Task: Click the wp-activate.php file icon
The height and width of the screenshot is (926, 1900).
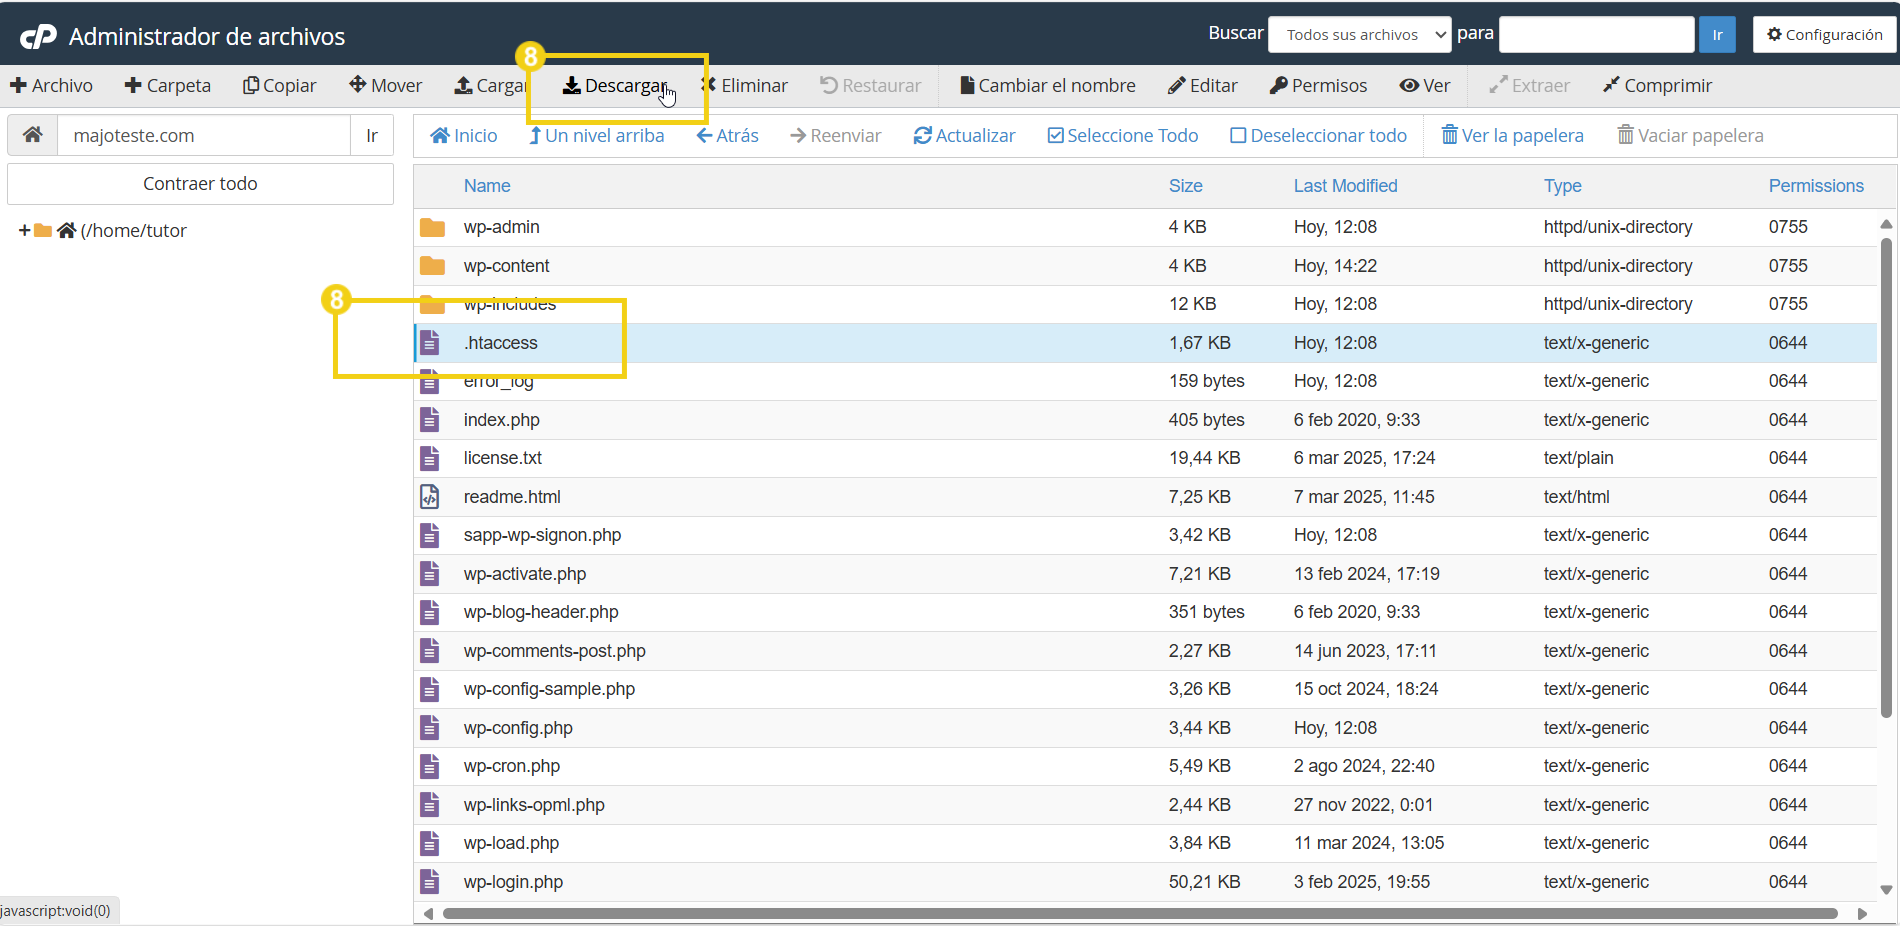Action: click(x=430, y=574)
